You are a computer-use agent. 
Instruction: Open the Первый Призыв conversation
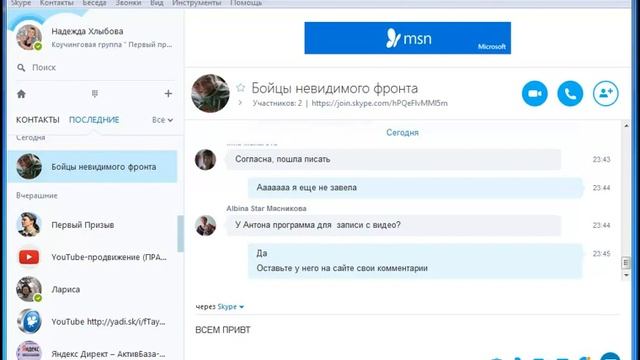tap(93, 225)
